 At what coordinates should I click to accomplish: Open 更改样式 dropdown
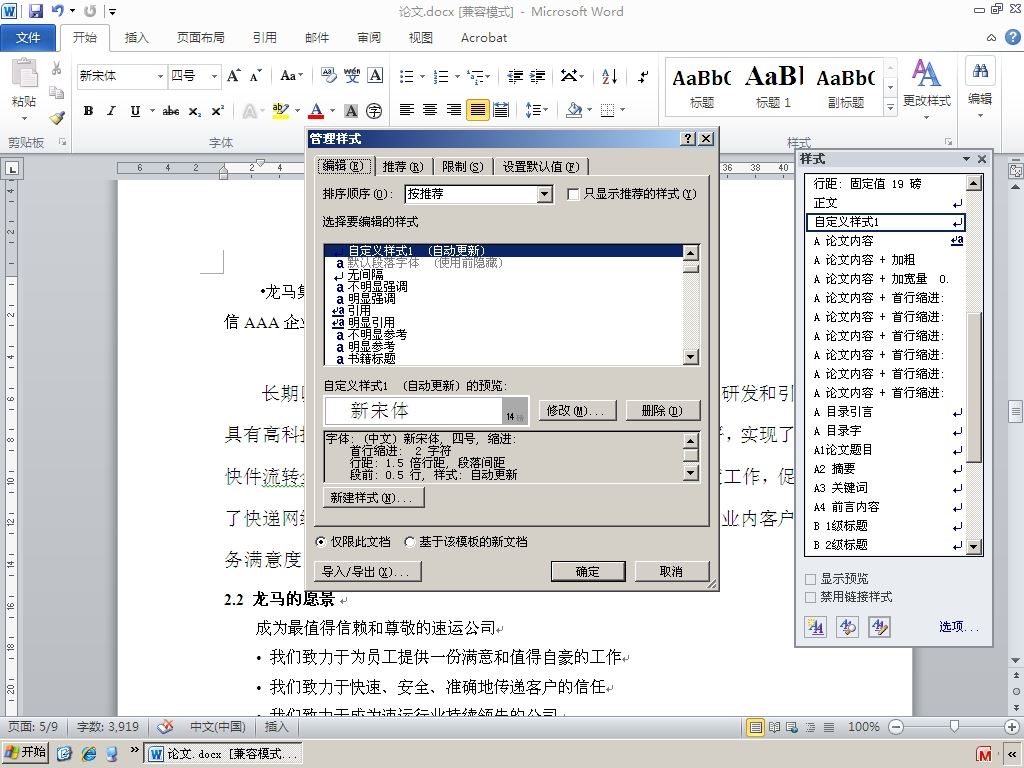[x=926, y=88]
